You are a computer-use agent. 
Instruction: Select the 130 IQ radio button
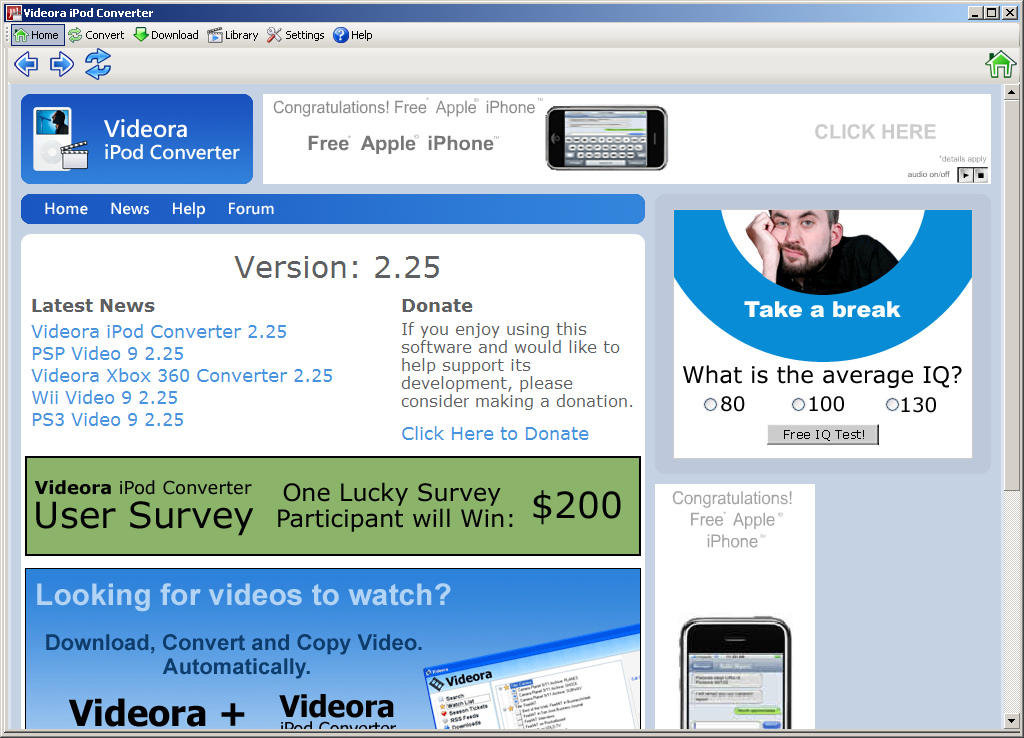tap(892, 405)
